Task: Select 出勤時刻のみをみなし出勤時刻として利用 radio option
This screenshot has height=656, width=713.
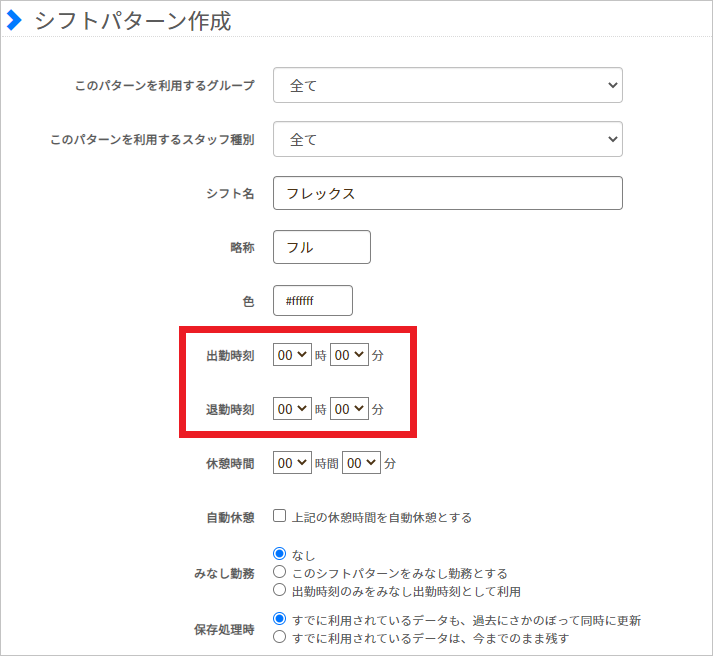Action: tap(280, 591)
